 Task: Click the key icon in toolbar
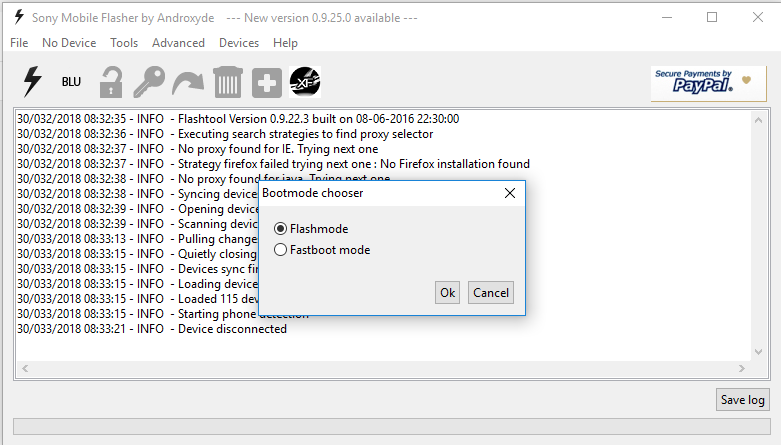(x=149, y=82)
